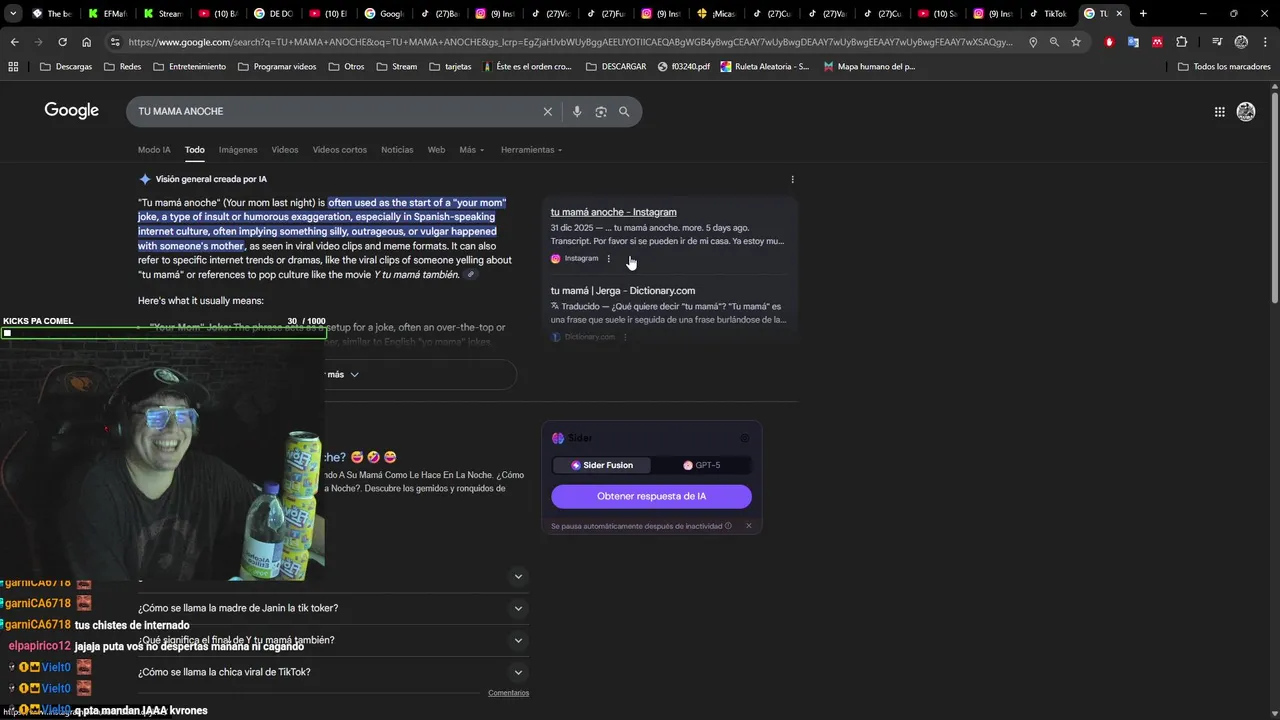This screenshot has height=720, width=1280.
Task: Open the page zoom indicator in address bar
Action: pos(1054,42)
